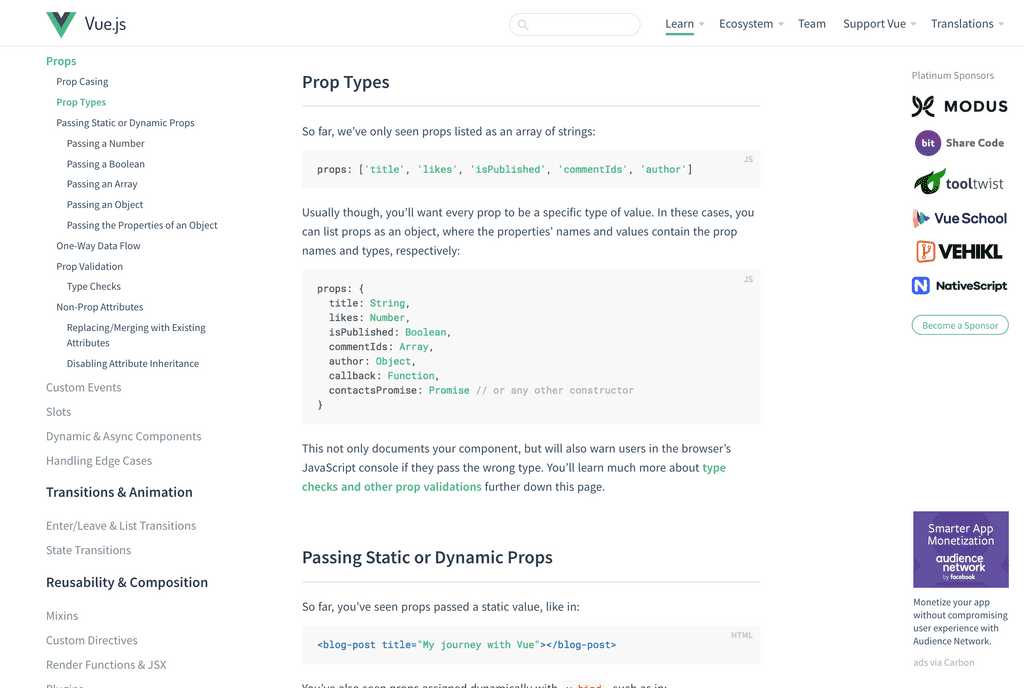Viewport: 1024px width, 688px height.
Task: Select the Team menu item
Action: (812, 23)
